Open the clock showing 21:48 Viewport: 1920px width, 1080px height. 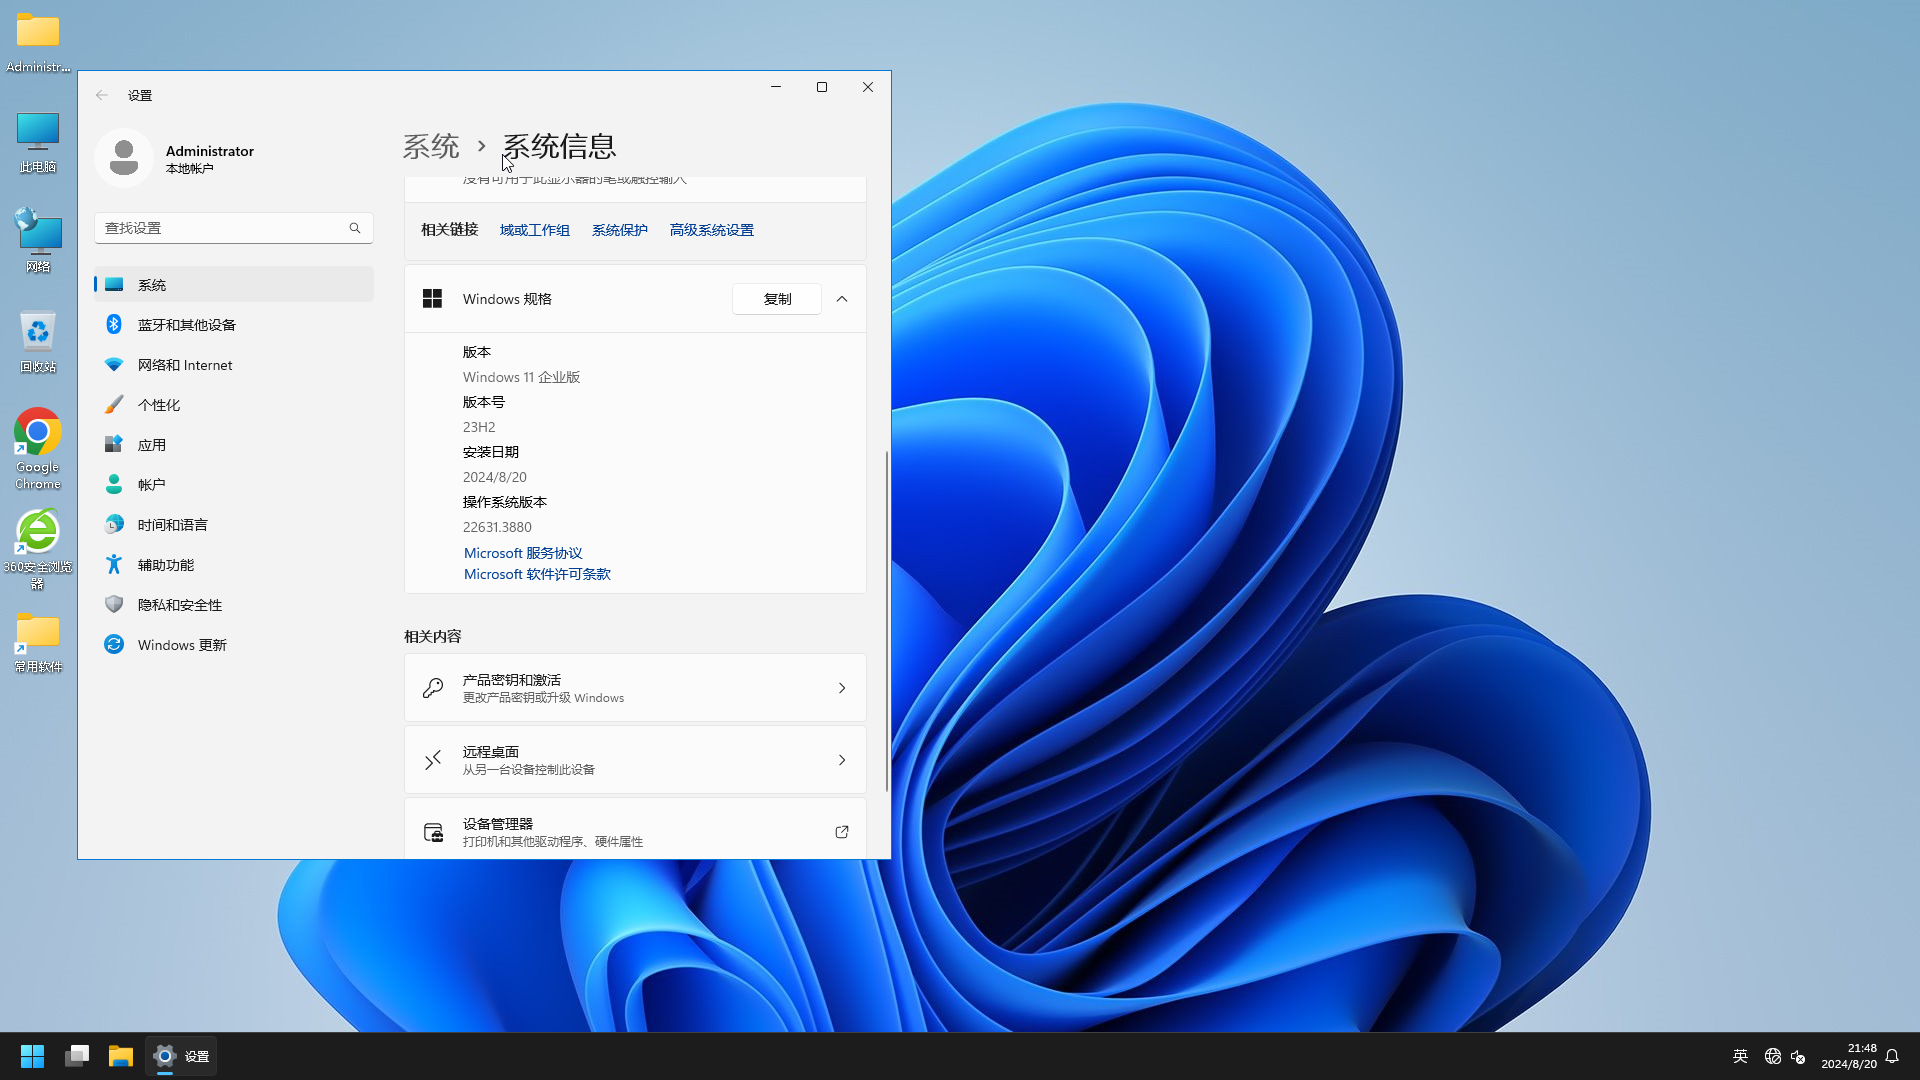(1848, 1056)
